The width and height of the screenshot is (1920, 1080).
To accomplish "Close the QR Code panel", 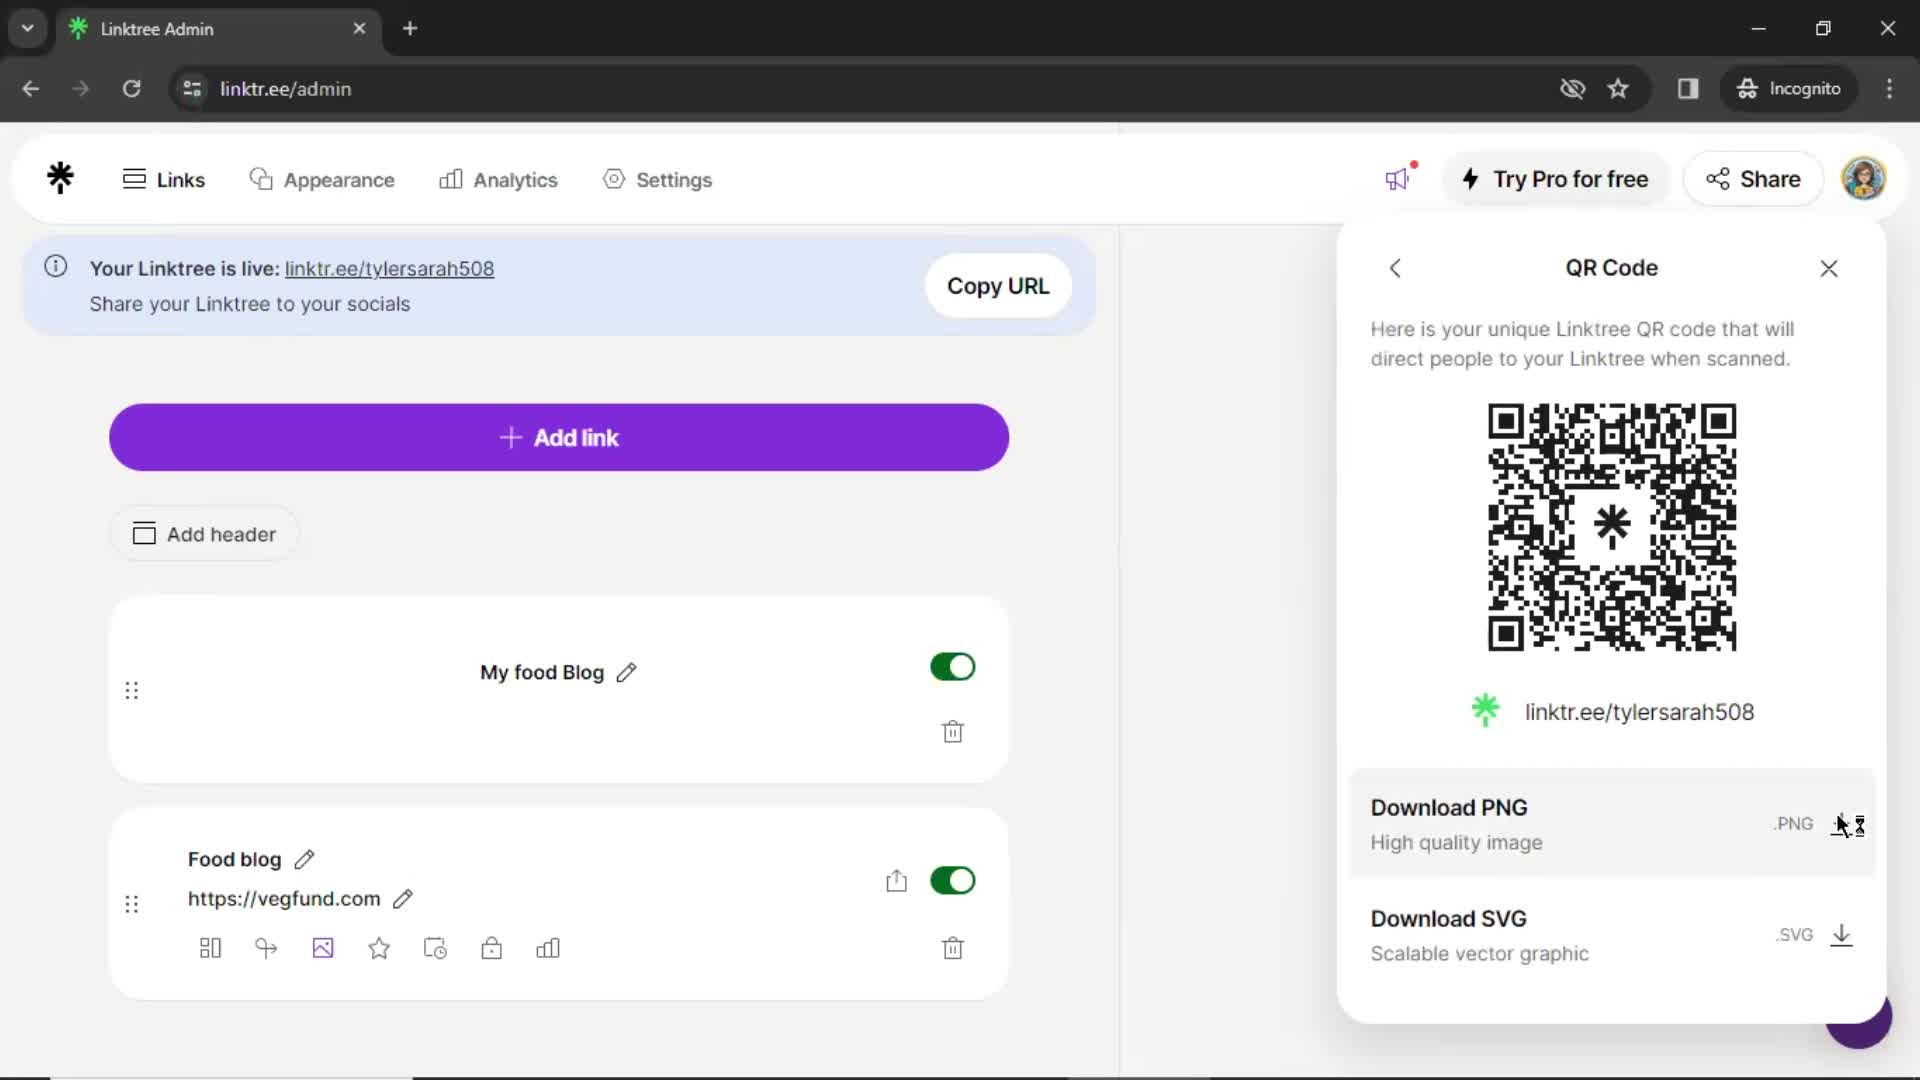I will [x=1829, y=268].
